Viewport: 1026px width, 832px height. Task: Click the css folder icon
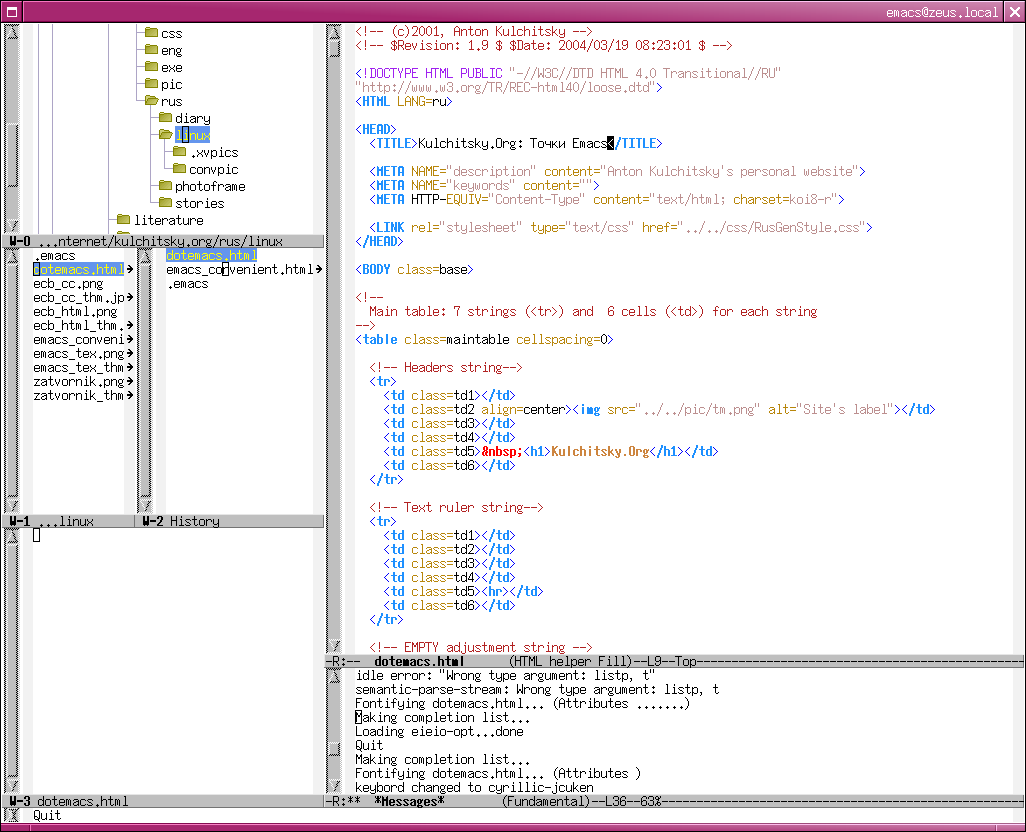(x=150, y=33)
